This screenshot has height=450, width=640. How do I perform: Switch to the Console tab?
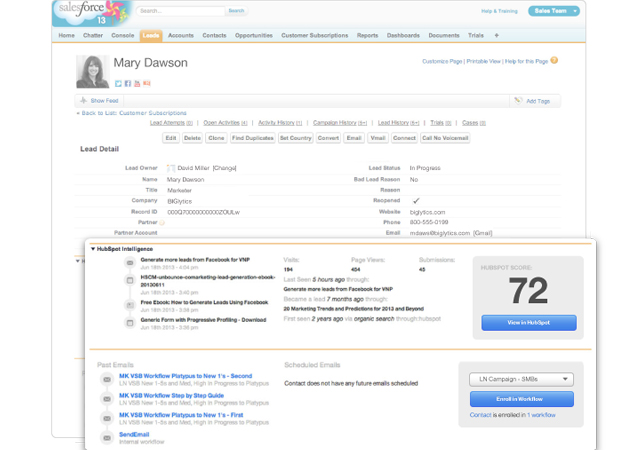click(x=122, y=36)
